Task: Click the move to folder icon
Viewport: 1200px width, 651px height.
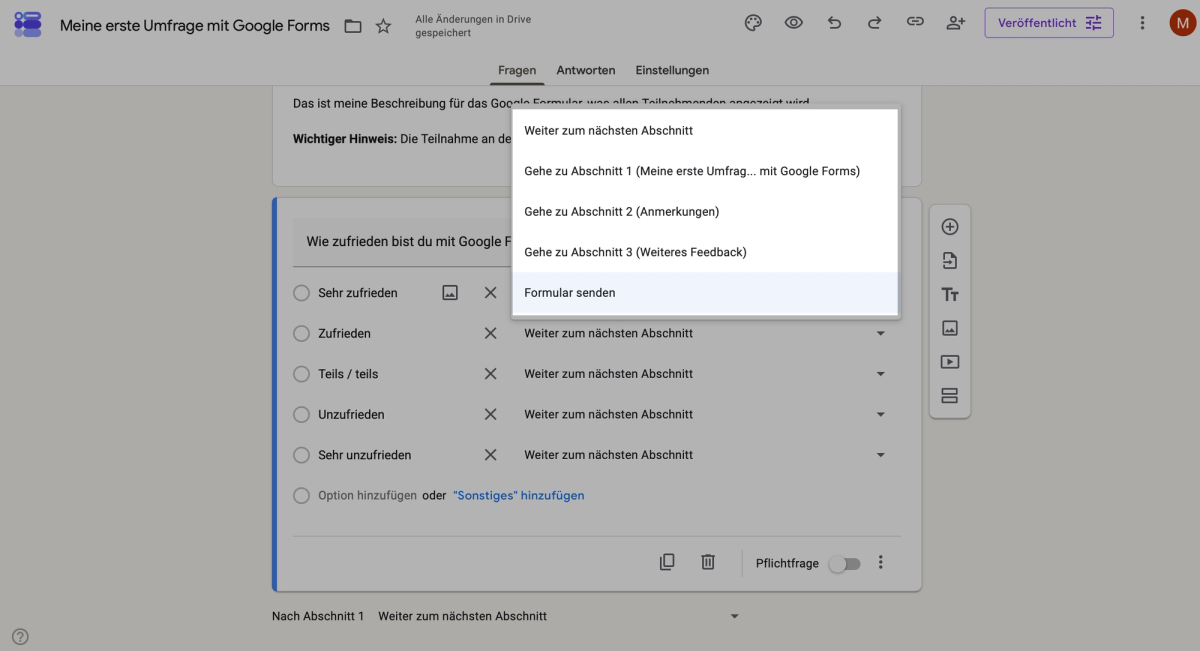Action: 353,26
